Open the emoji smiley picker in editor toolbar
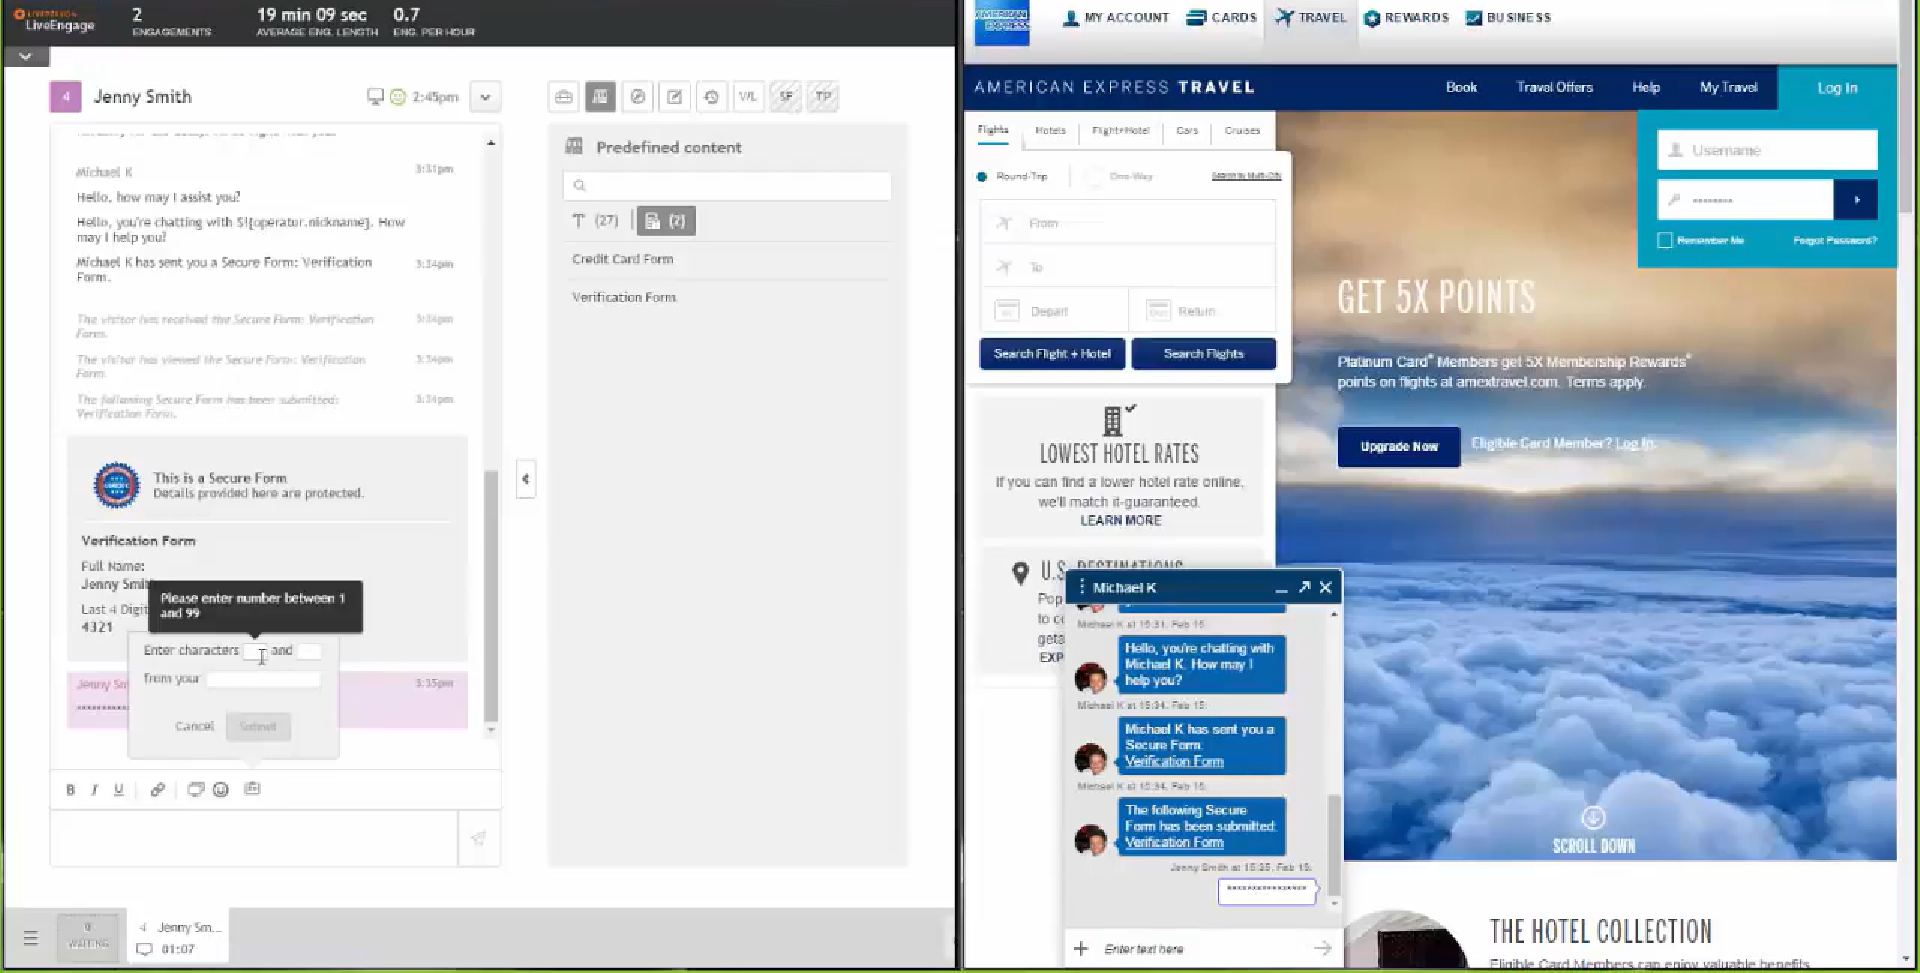 [x=221, y=790]
